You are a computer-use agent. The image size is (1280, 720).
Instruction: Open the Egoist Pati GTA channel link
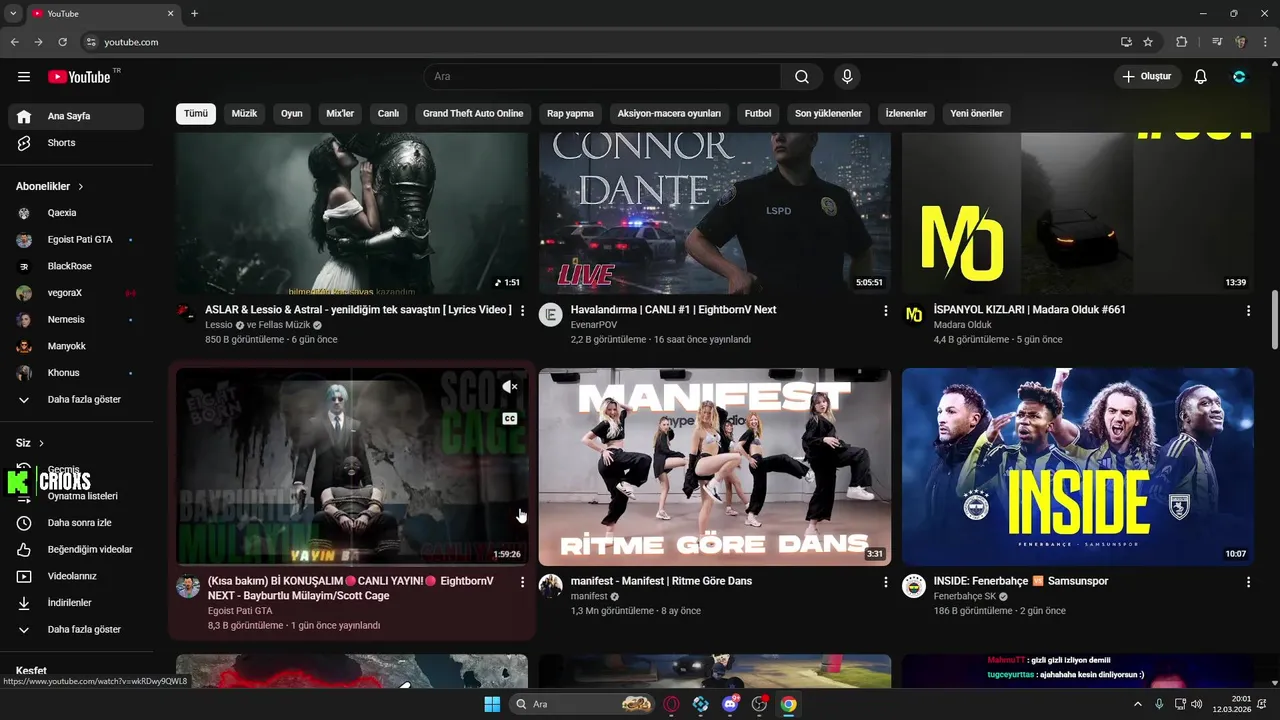(240, 611)
